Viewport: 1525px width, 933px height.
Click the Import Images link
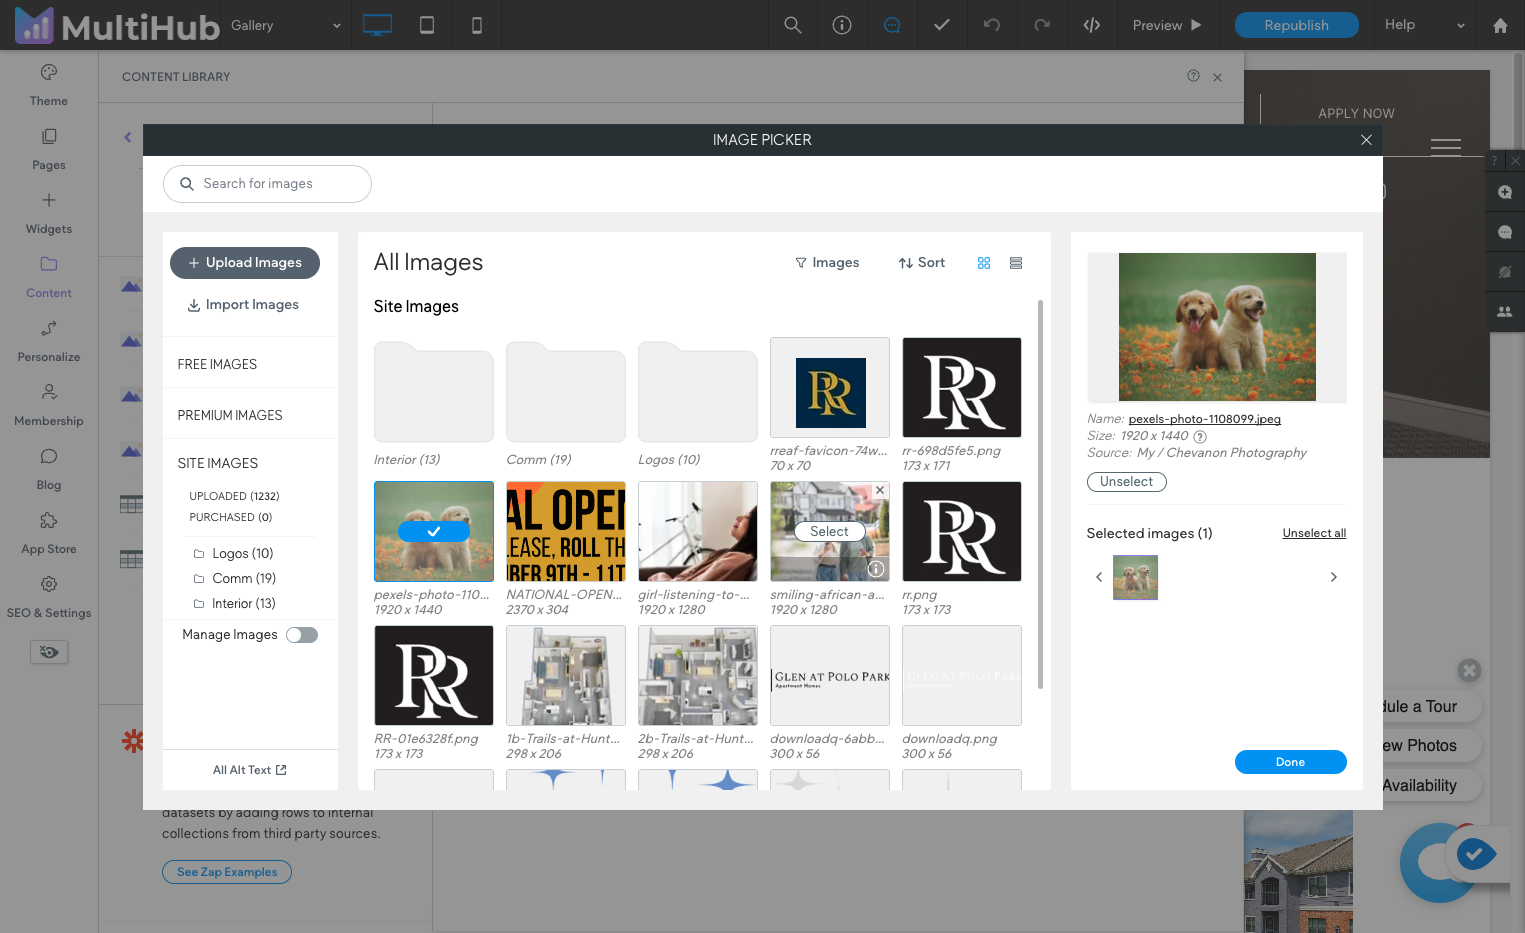243,305
